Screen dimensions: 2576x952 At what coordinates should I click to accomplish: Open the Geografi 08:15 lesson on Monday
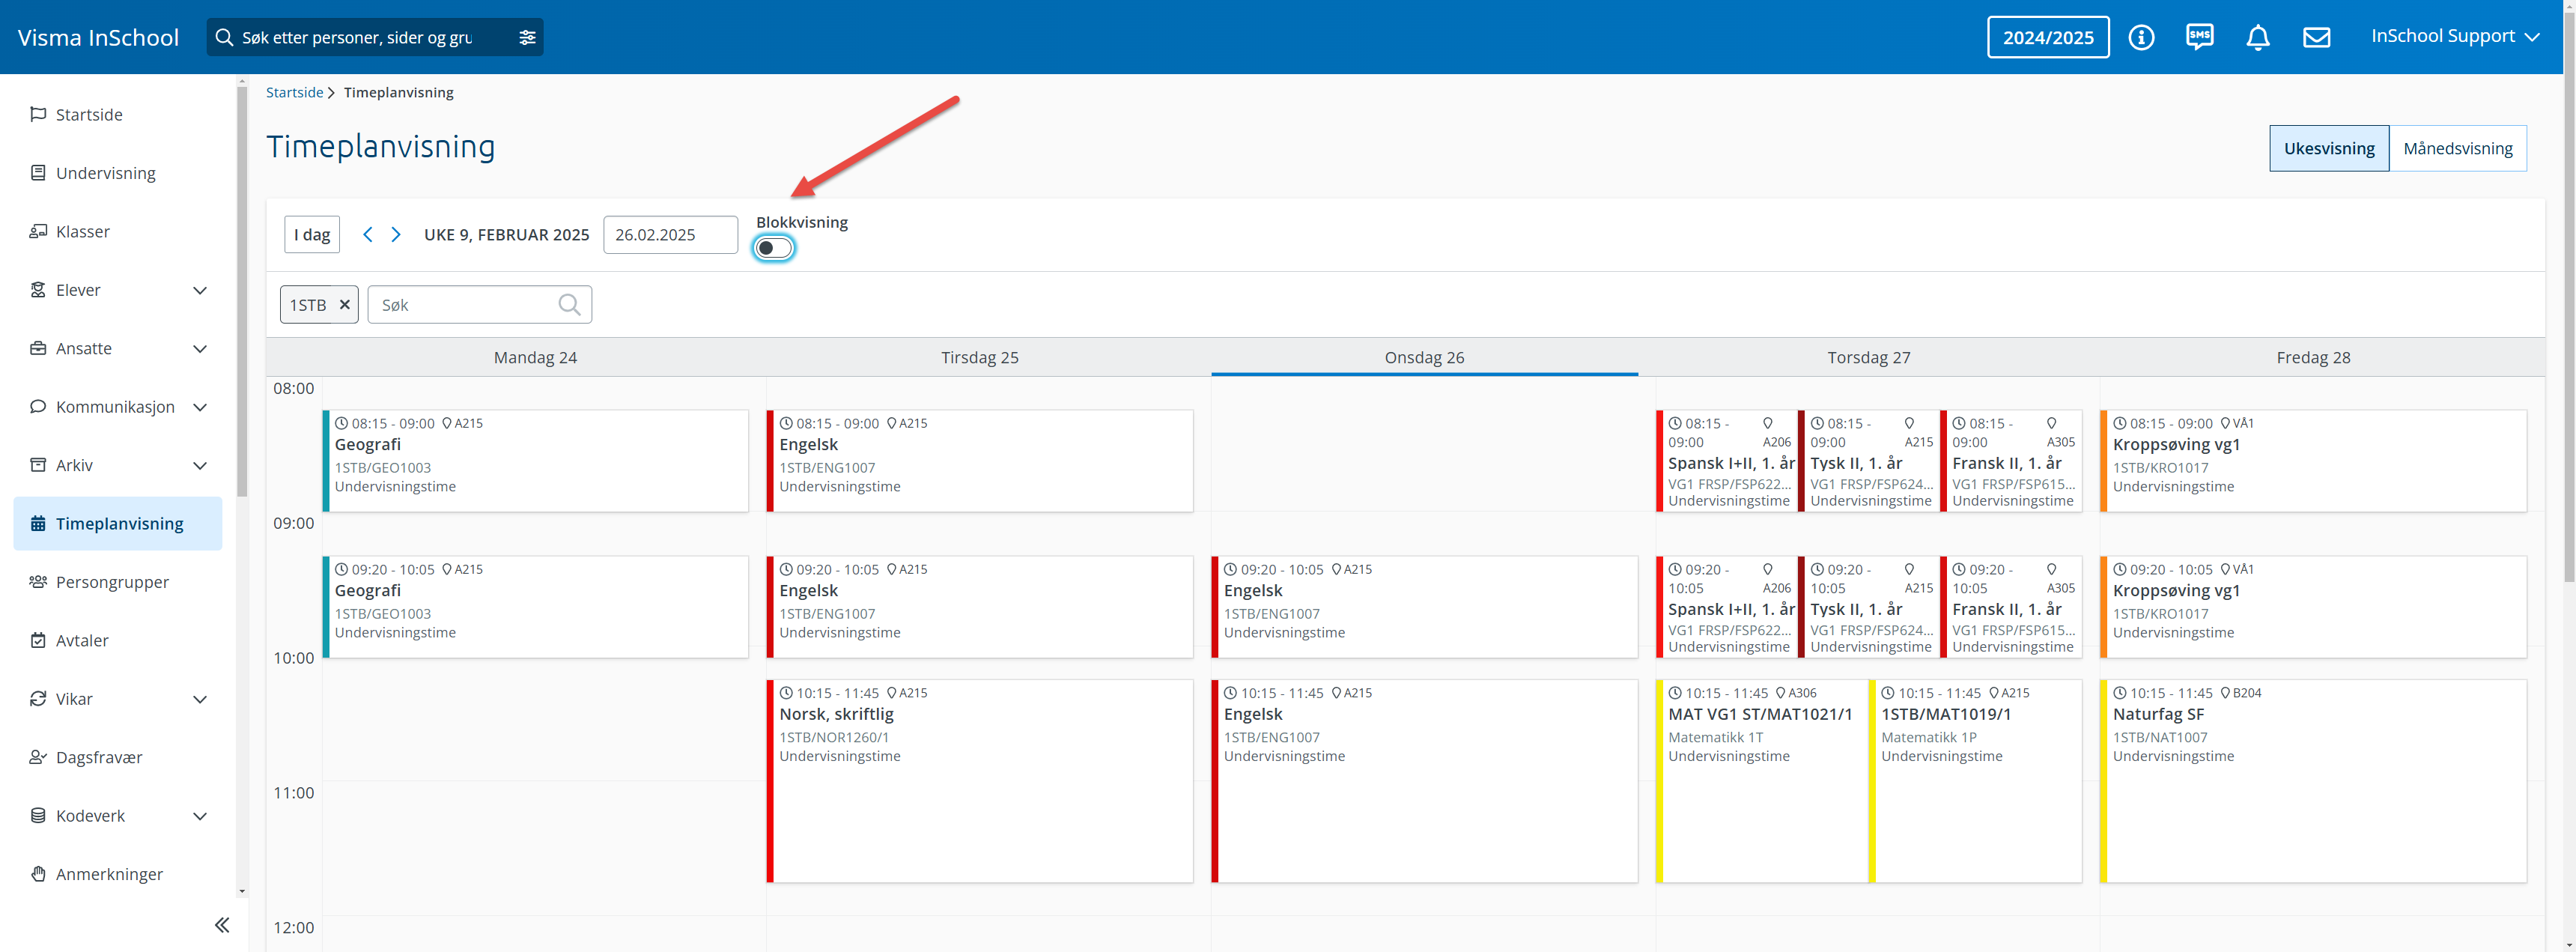pyautogui.click(x=536, y=460)
